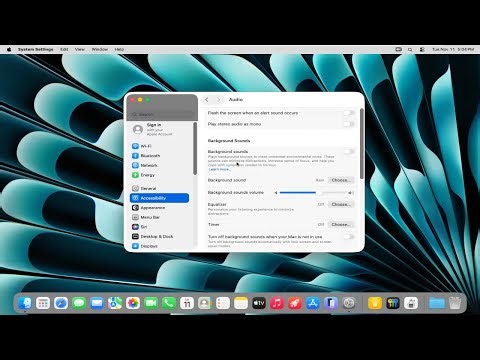
Task: Open the Edit menu
Action: [x=64, y=49]
